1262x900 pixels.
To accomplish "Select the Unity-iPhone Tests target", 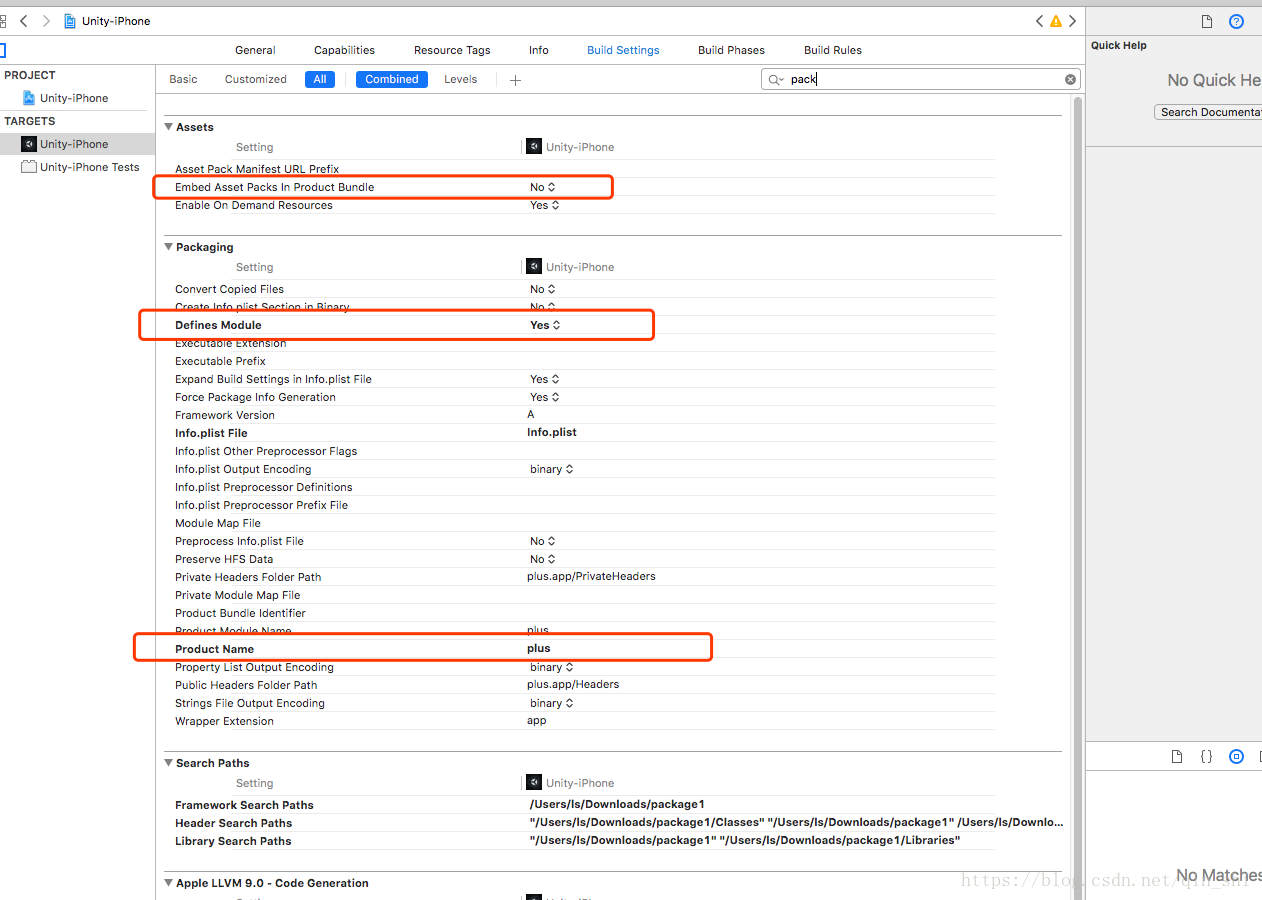I will [x=90, y=167].
